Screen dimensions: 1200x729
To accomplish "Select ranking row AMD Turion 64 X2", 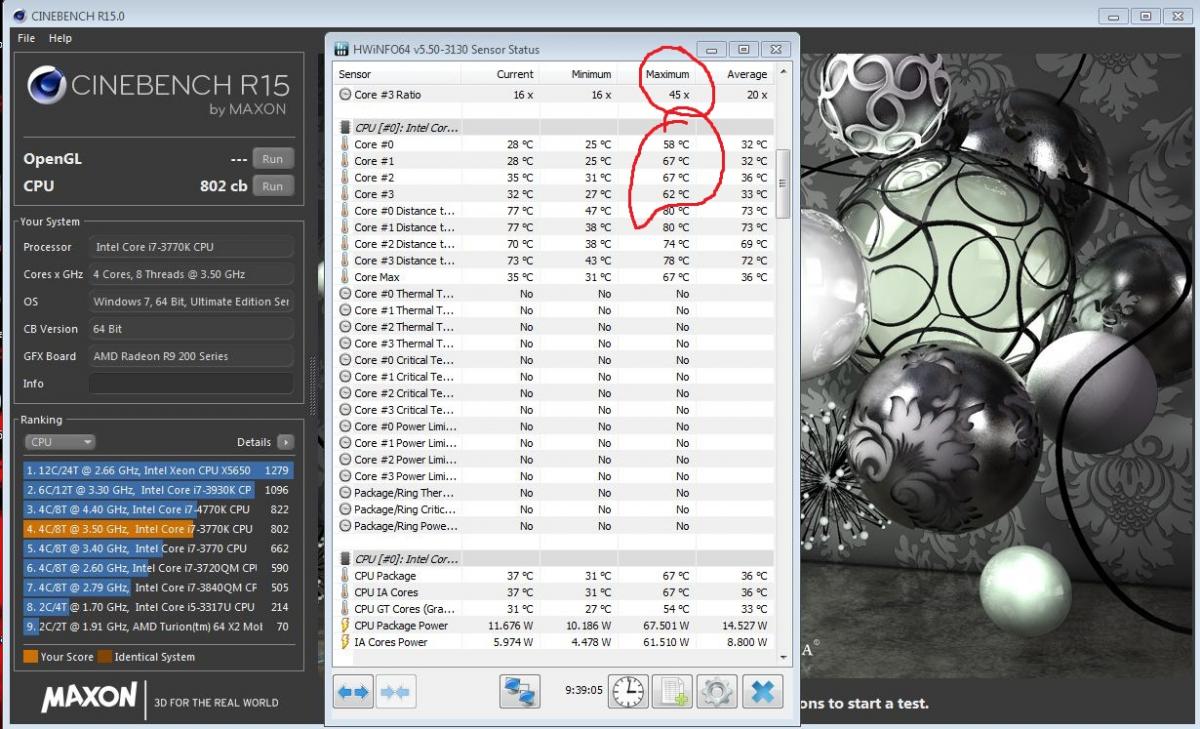I will pos(158,627).
